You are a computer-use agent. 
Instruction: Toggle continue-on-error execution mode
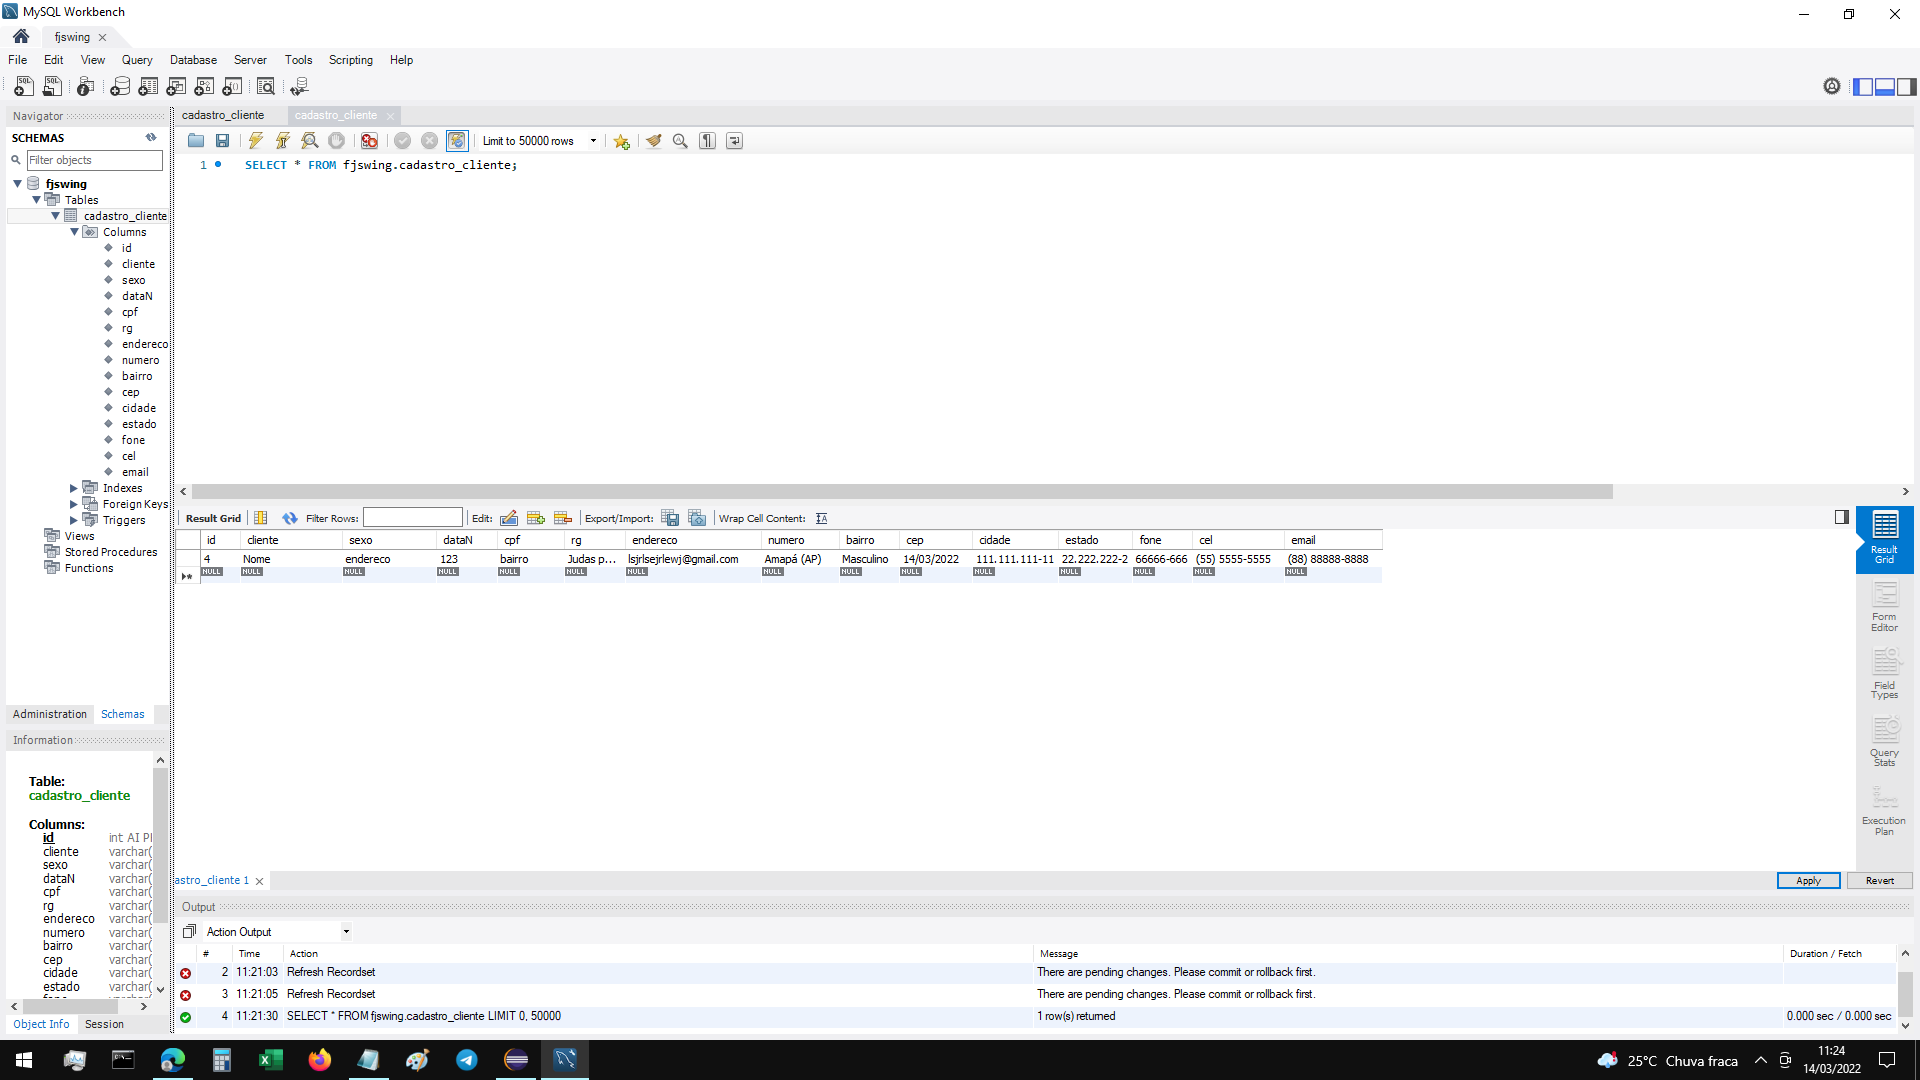(x=370, y=141)
